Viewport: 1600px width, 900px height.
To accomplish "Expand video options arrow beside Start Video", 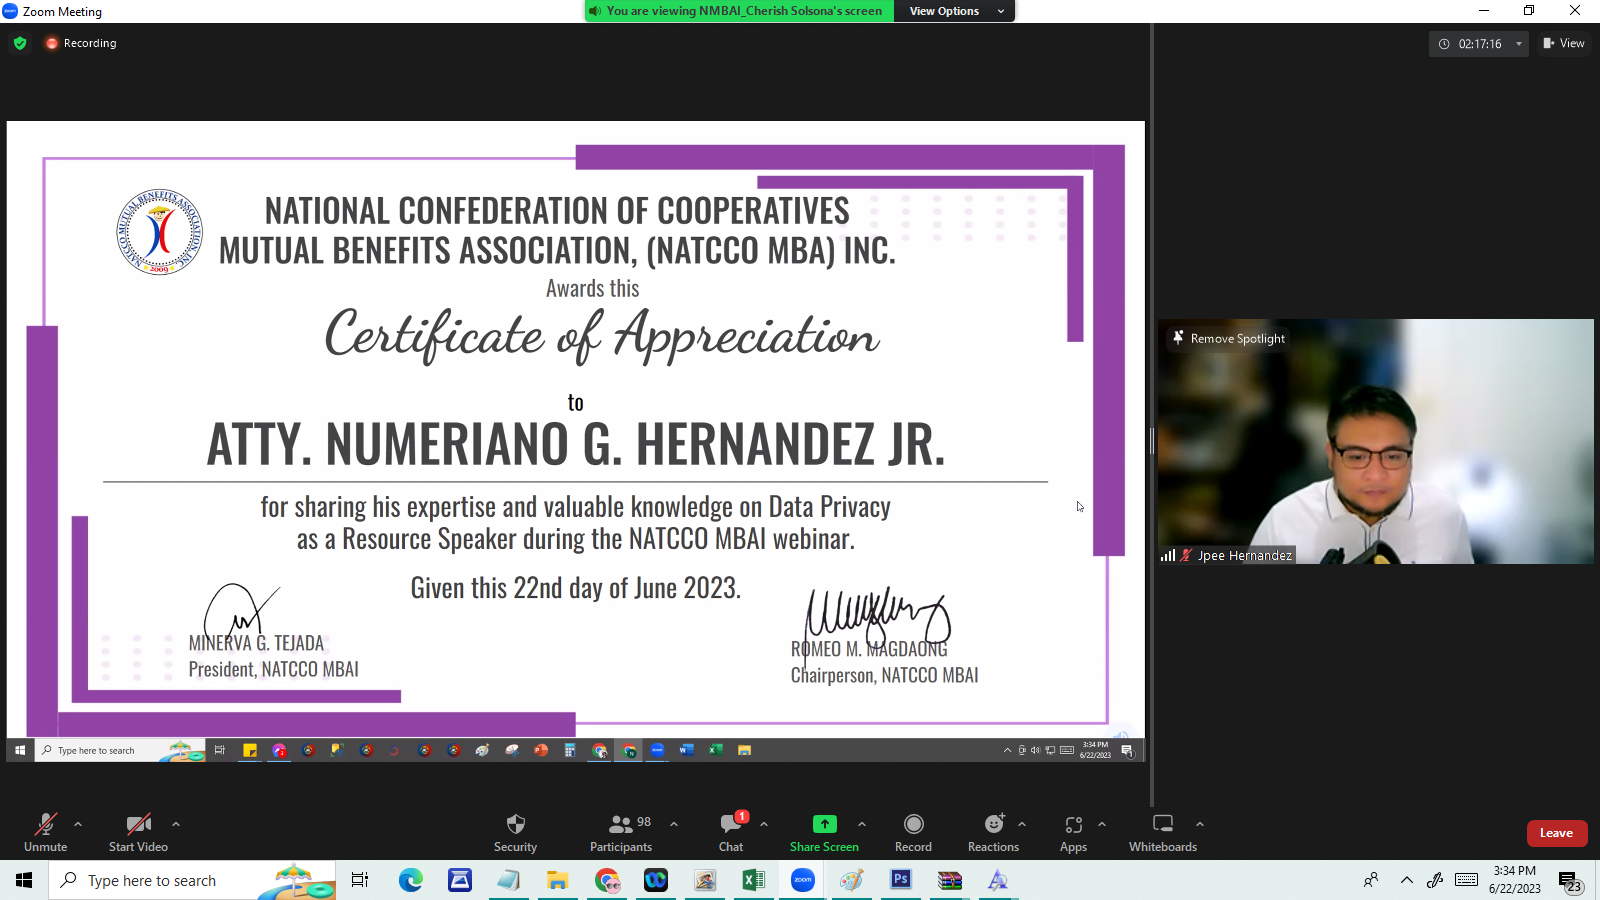I will point(176,824).
